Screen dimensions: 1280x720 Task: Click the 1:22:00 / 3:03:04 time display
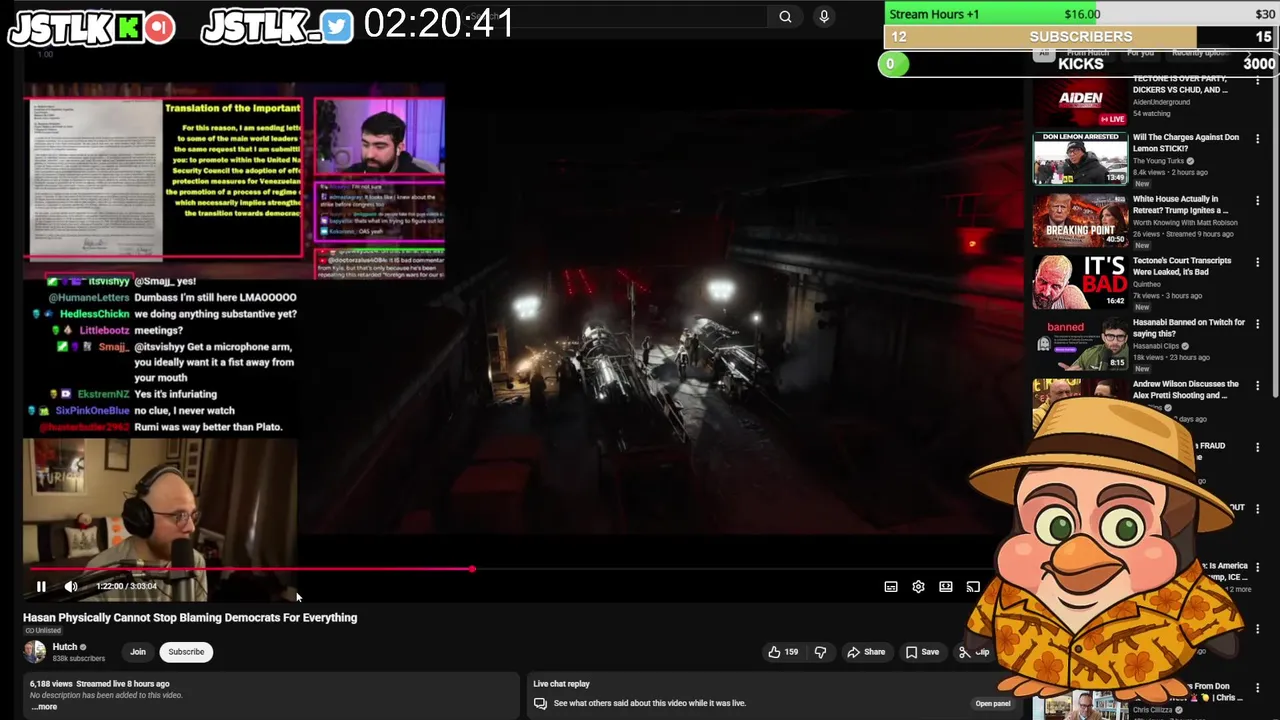tap(126, 587)
